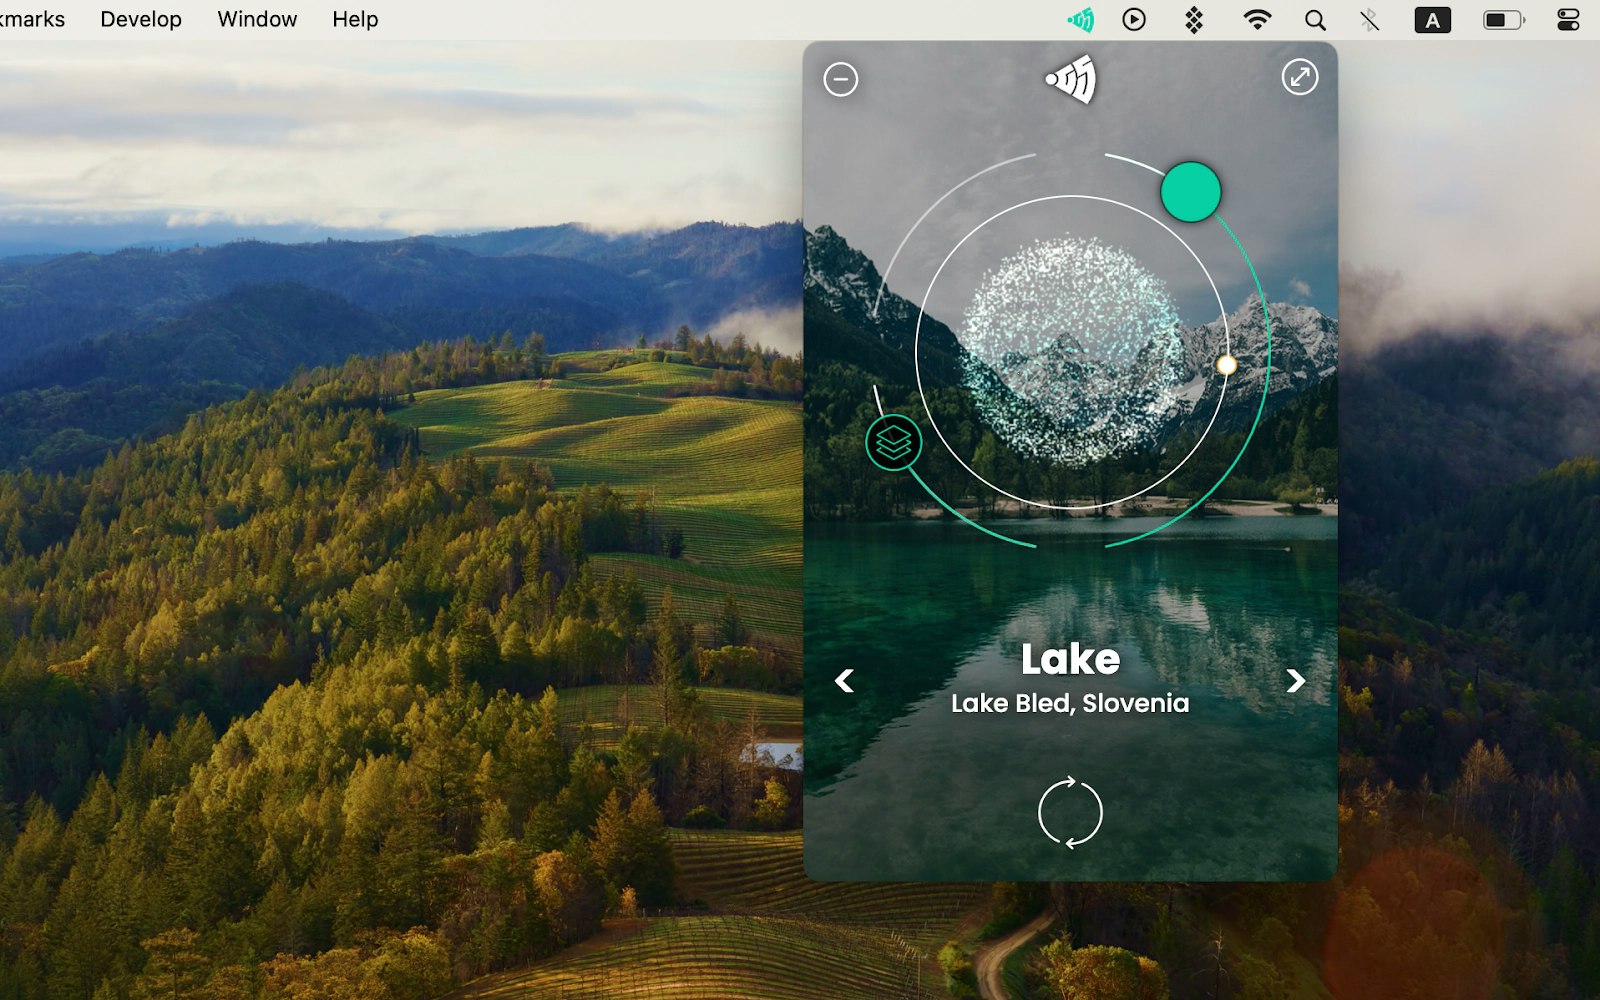Go to the previous soundscape arrow
Image resolution: width=1600 pixels, height=1000 pixels.
tap(844, 681)
